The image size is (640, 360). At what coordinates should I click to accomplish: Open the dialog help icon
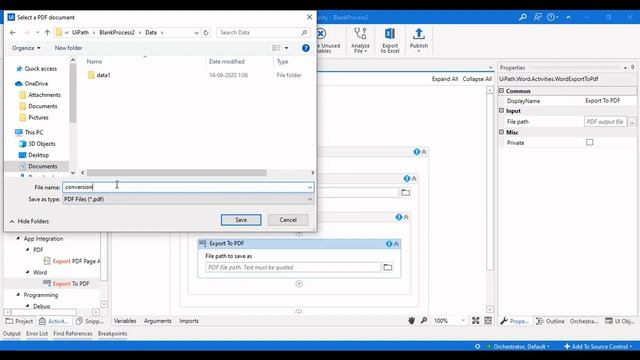[305, 48]
